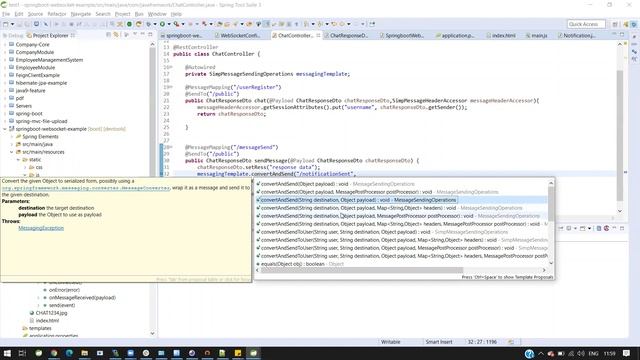Choose equals(Object obj) : boolean proposal

402,264
